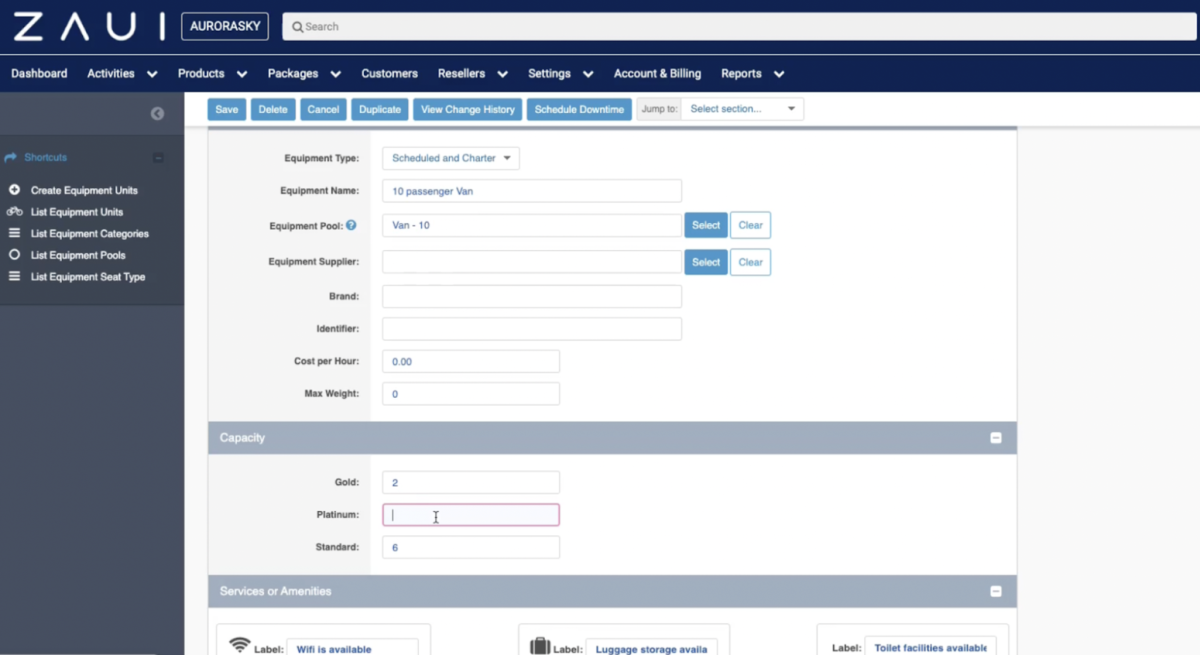Screen dimensions: 1200x655
Task: Click the Max Weight field
Action: [x=471, y=394]
